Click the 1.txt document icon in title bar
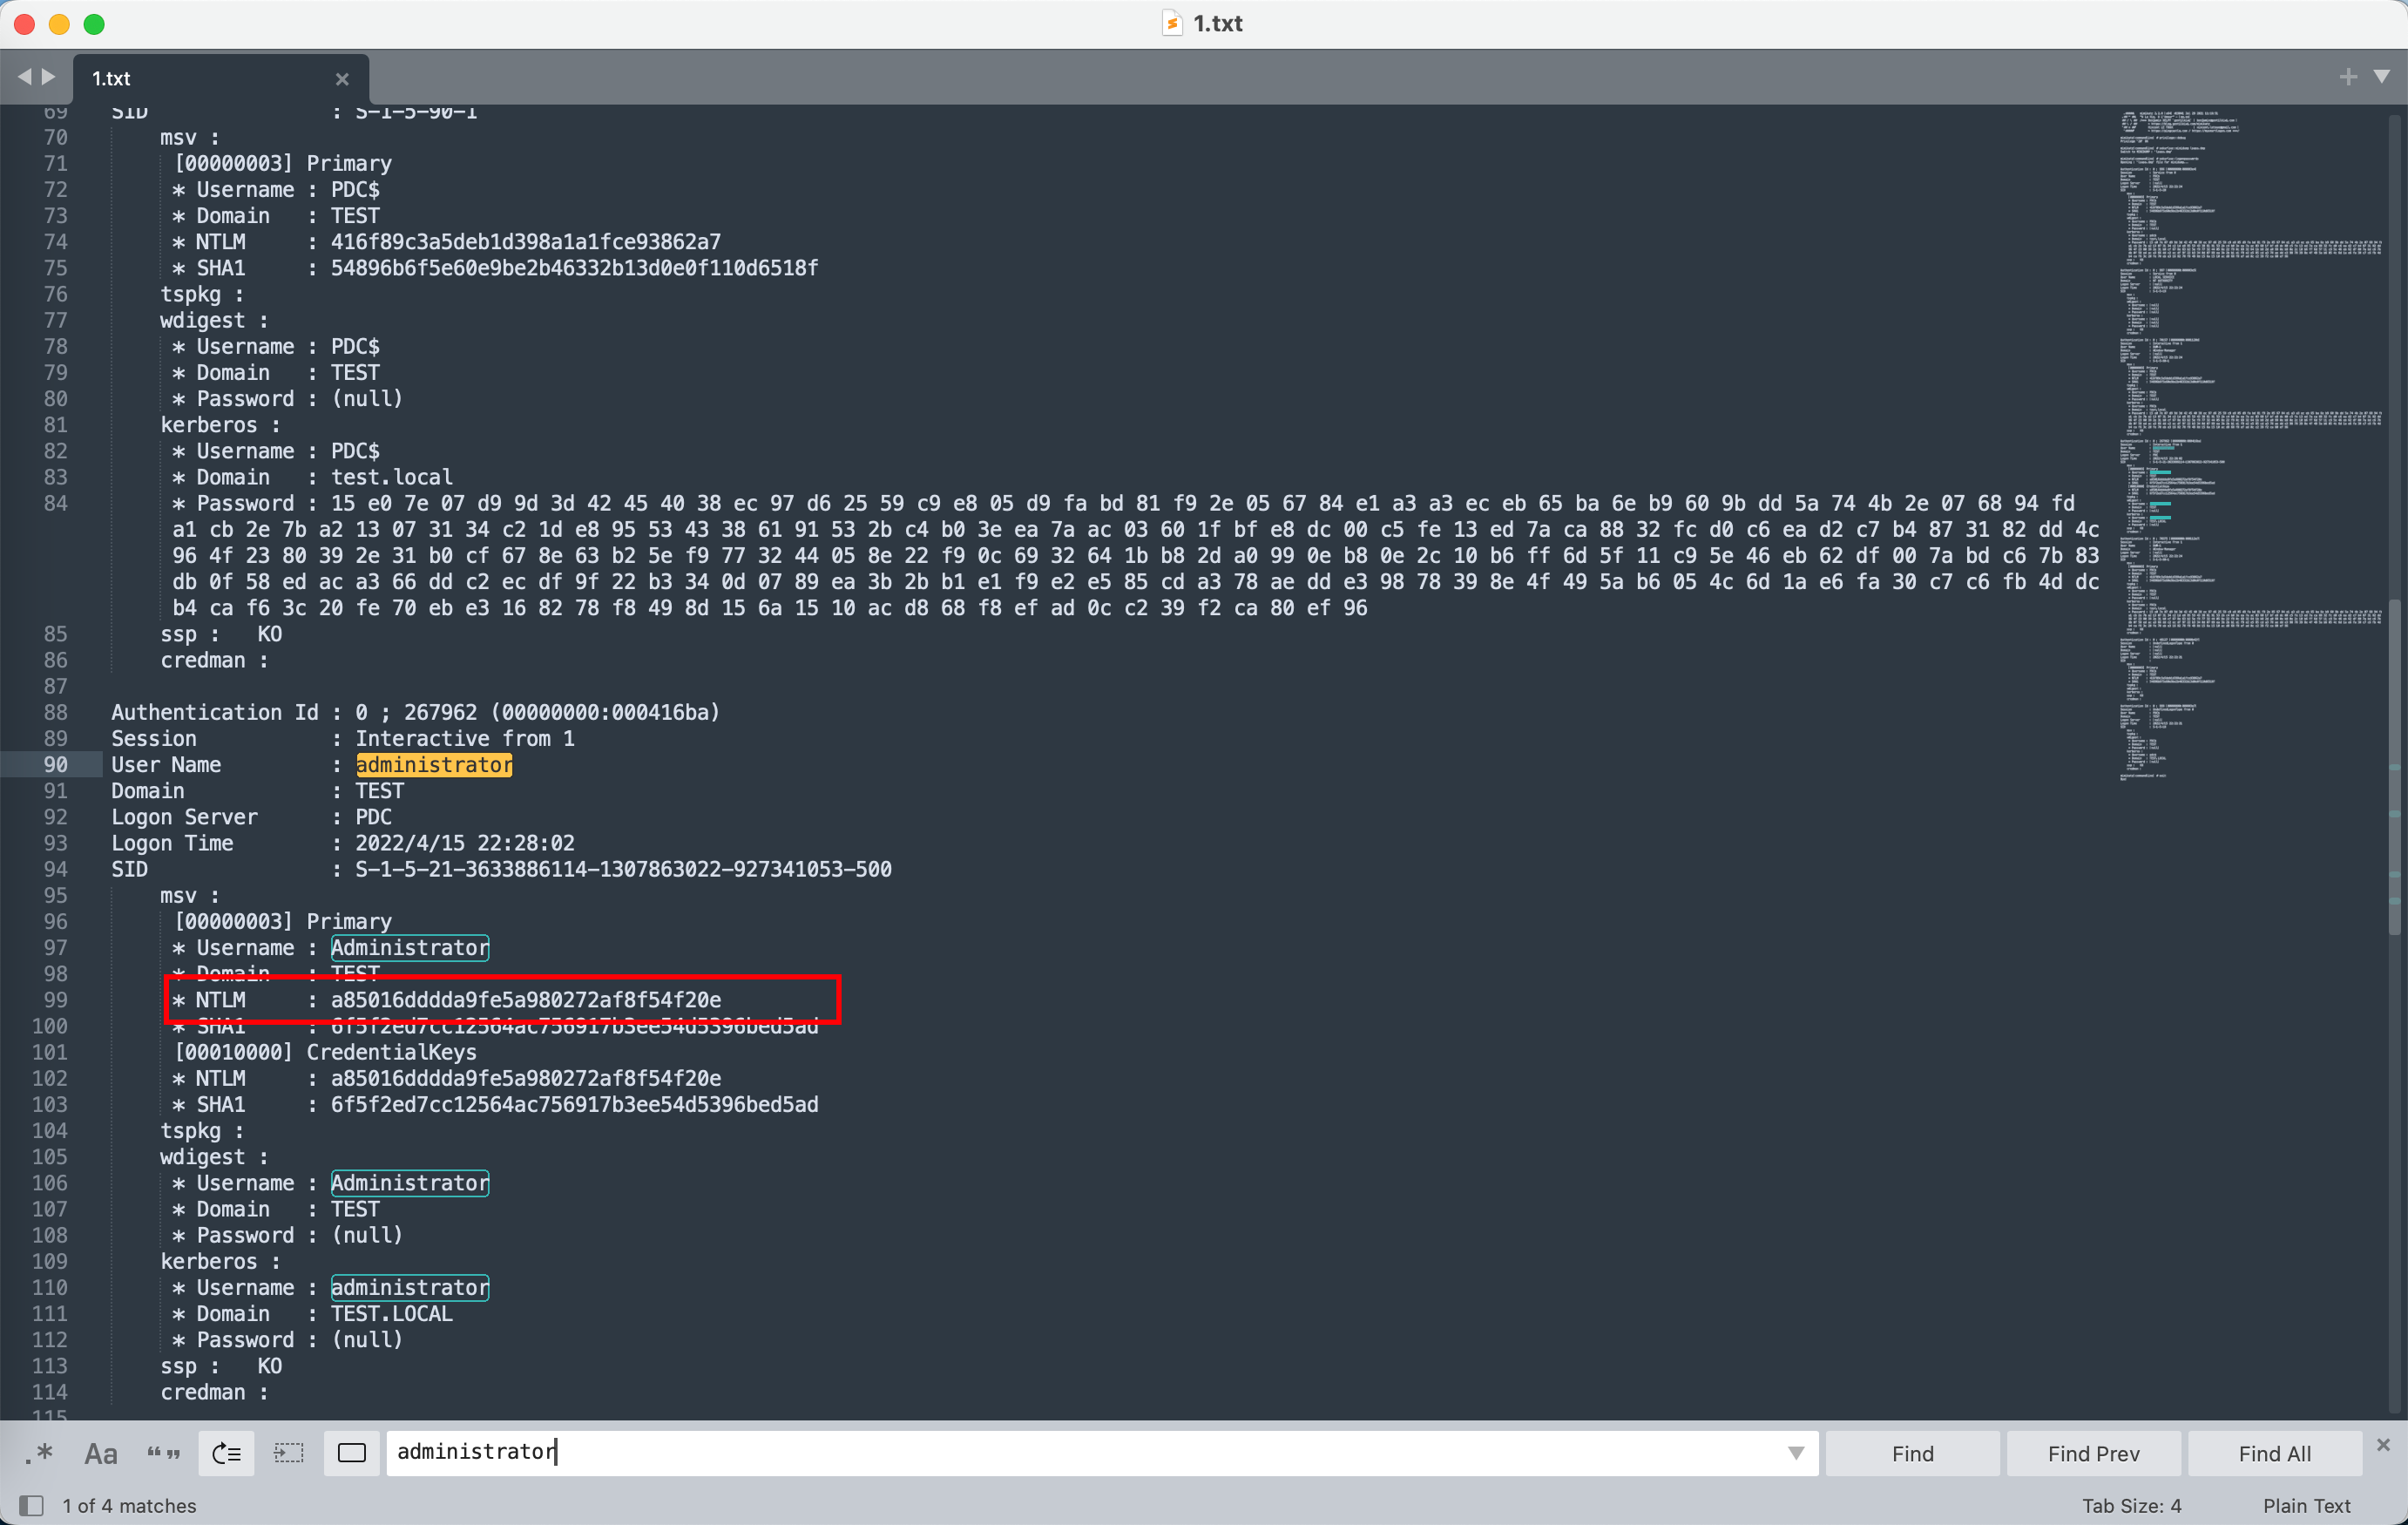 (1172, 23)
